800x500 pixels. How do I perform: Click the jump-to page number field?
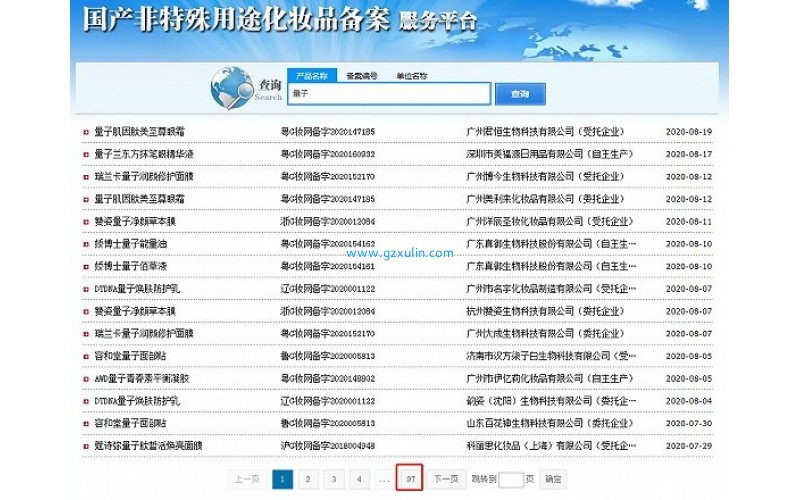(511, 480)
